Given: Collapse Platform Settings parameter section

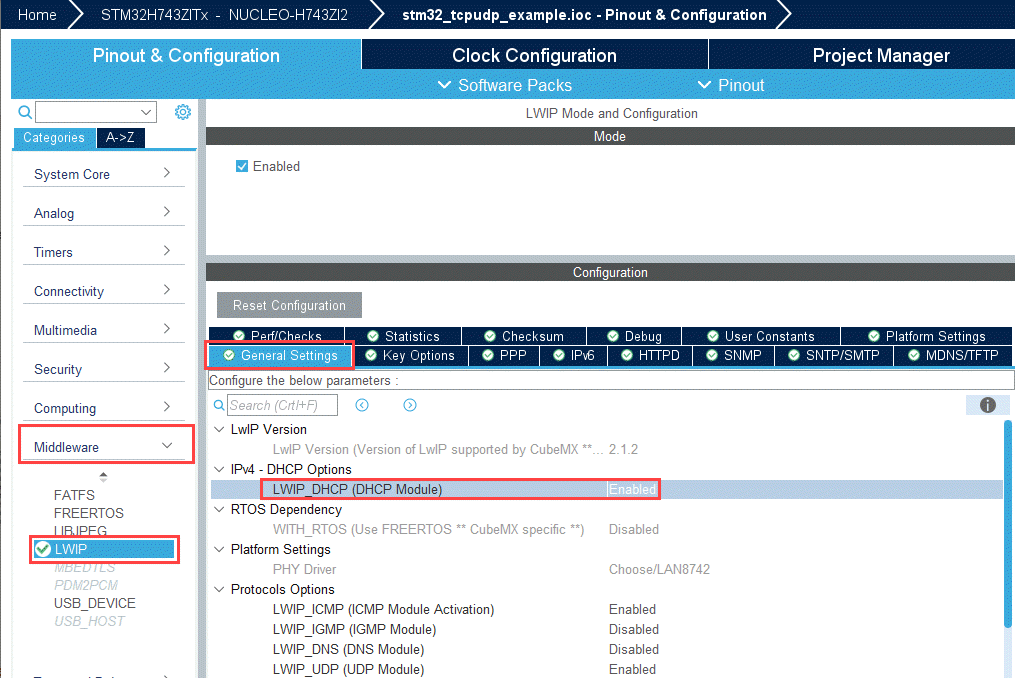Looking at the screenshot, I should pyautogui.click(x=219, y=549).
